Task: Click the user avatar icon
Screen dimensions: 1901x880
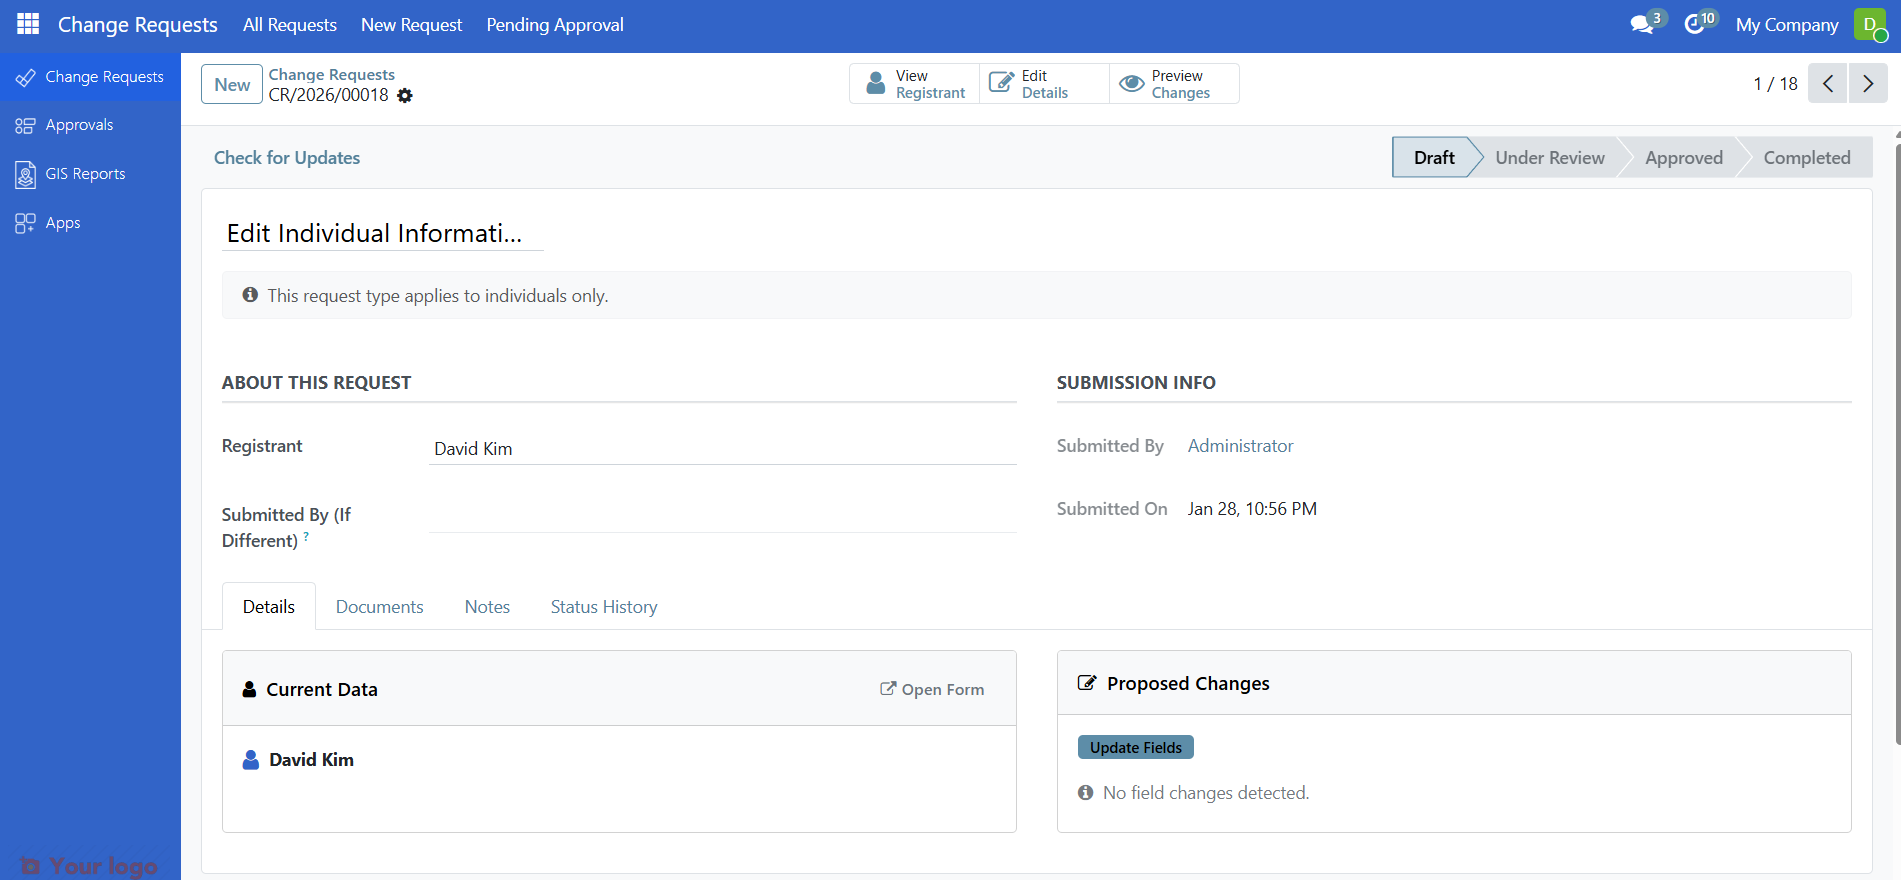Action: pos(1869,24)
